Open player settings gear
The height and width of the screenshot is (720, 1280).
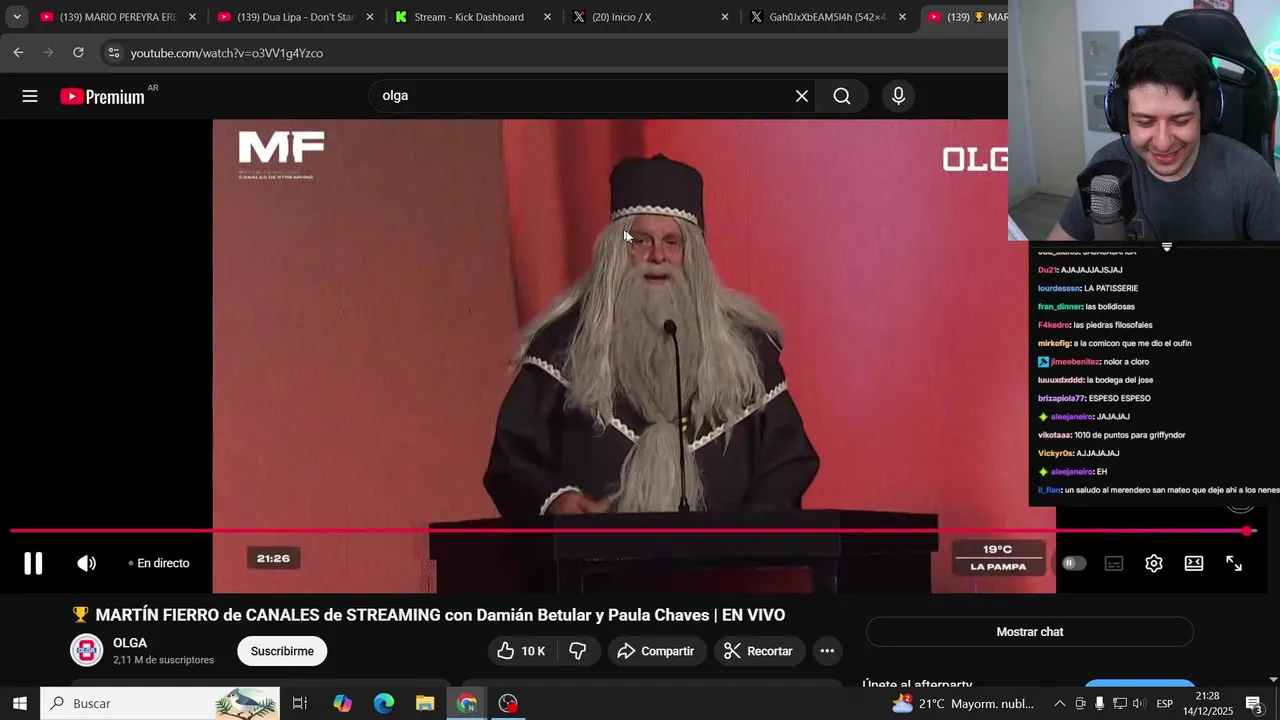click(x=1154, y=563)
